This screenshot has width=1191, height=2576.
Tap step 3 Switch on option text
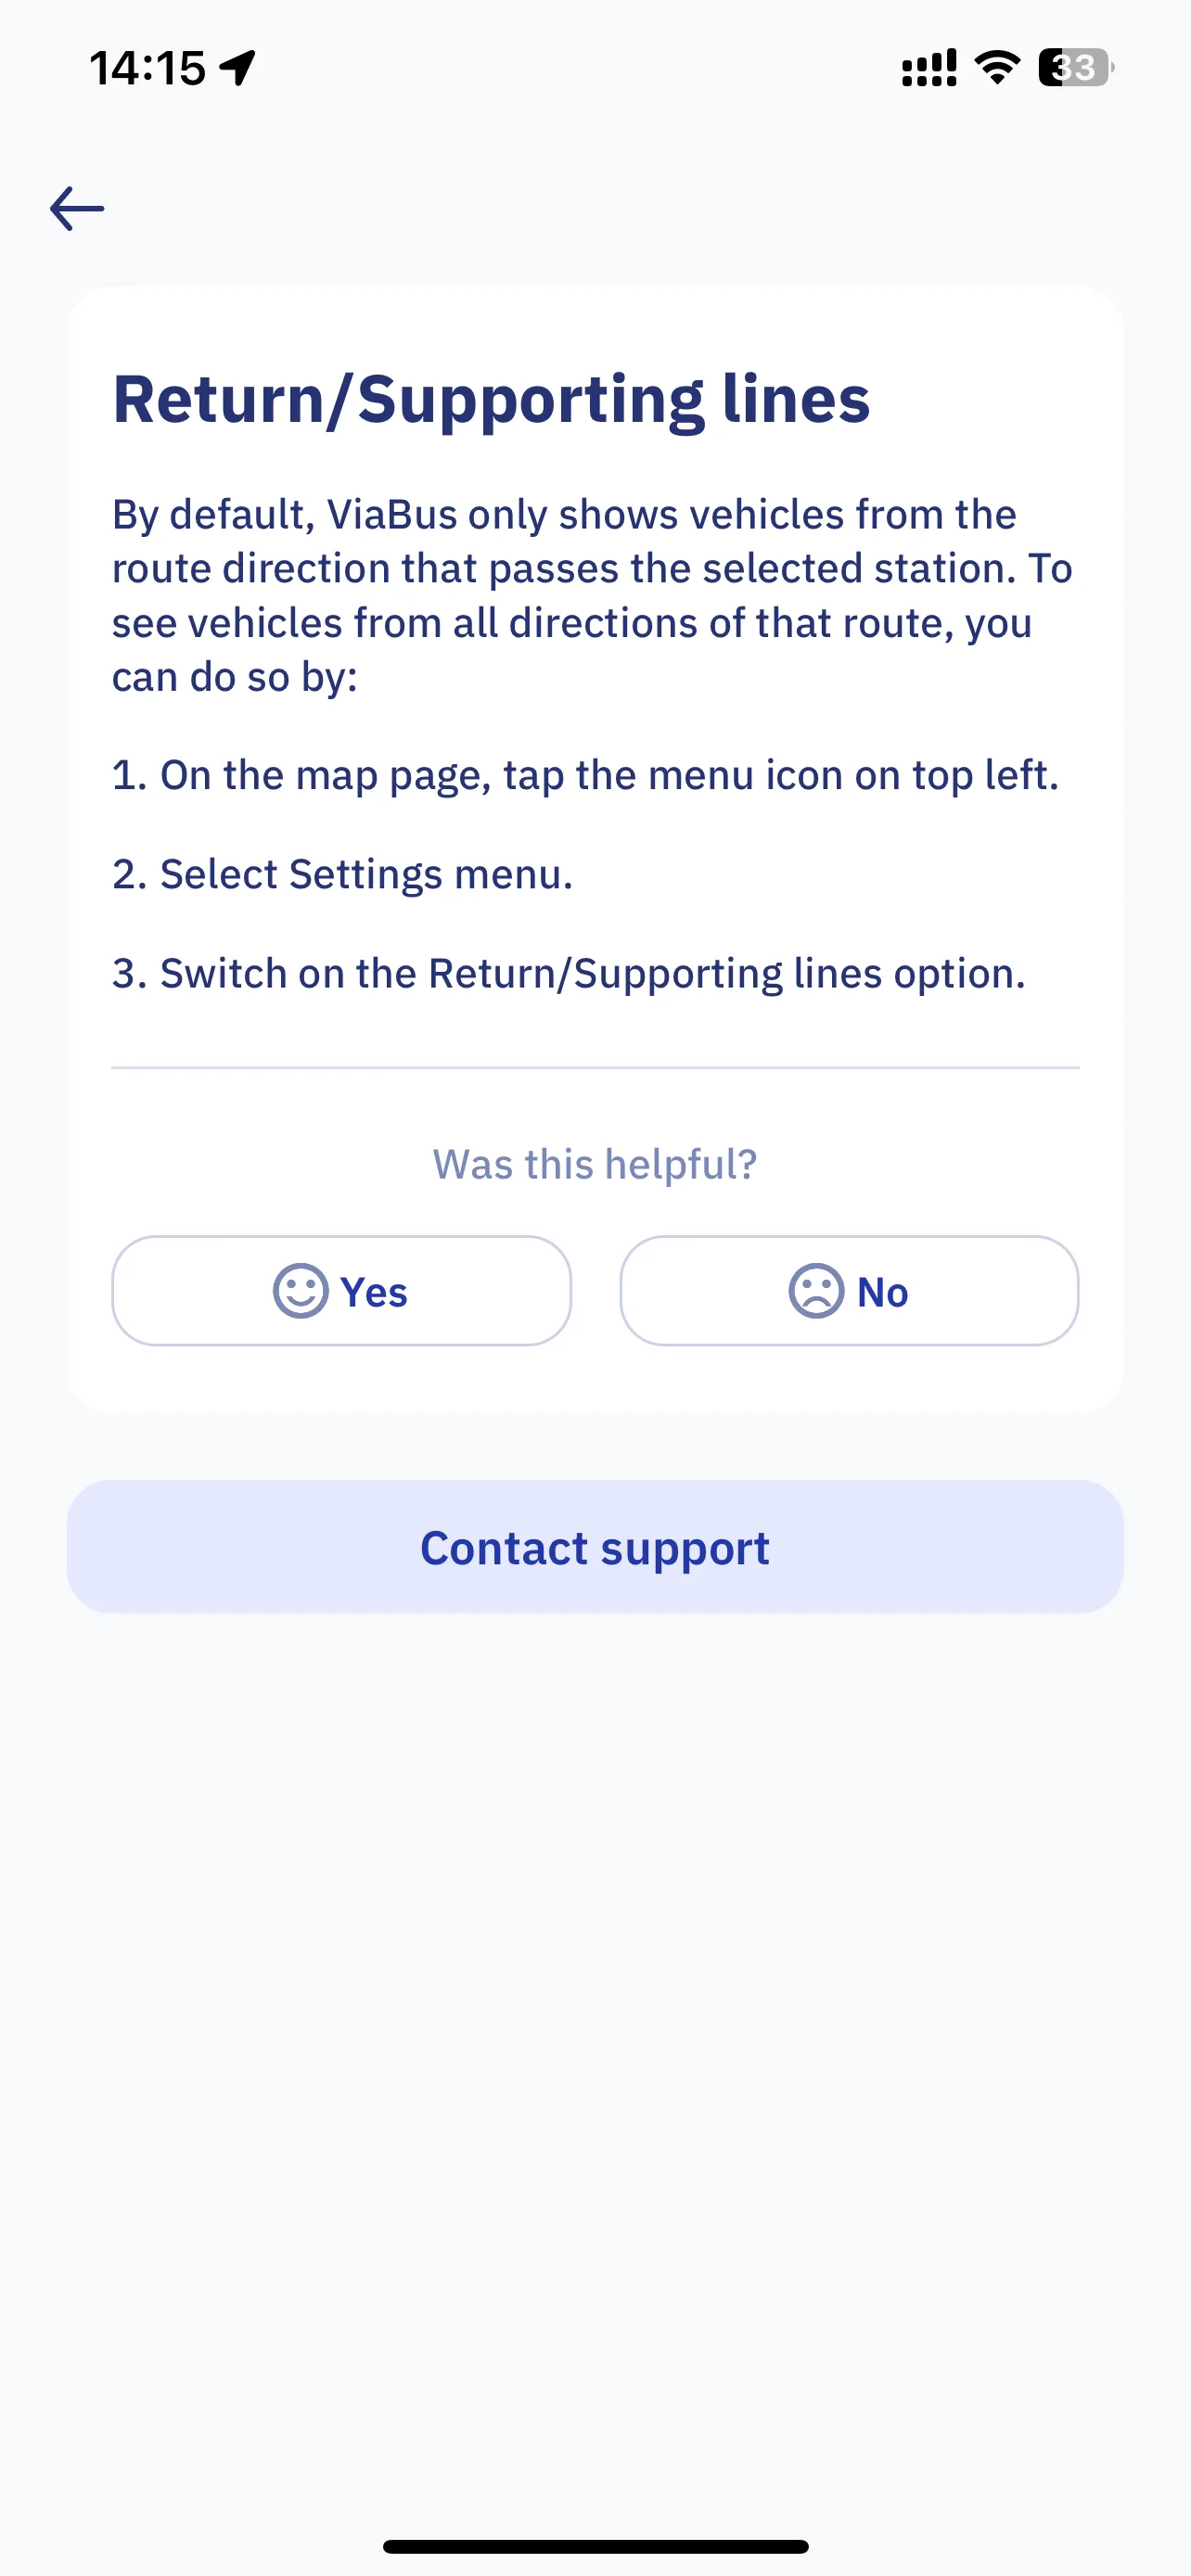[x=568, y=974]
